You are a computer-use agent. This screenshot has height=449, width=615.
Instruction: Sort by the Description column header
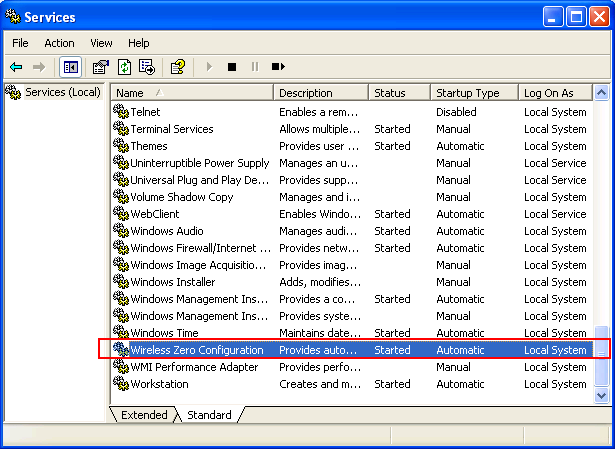(321, 93)
